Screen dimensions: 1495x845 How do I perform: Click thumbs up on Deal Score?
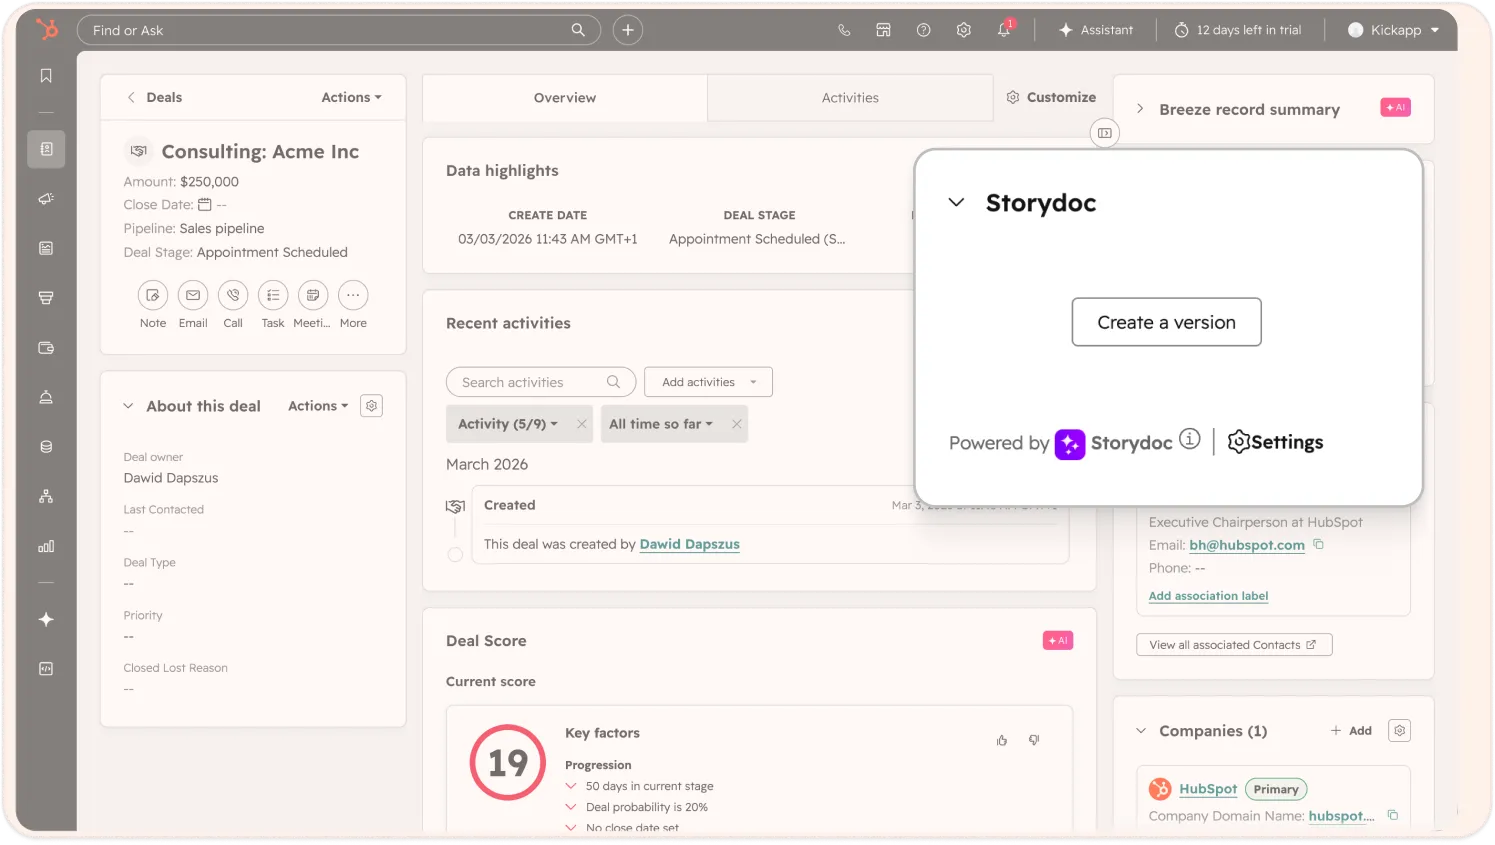1002,740
